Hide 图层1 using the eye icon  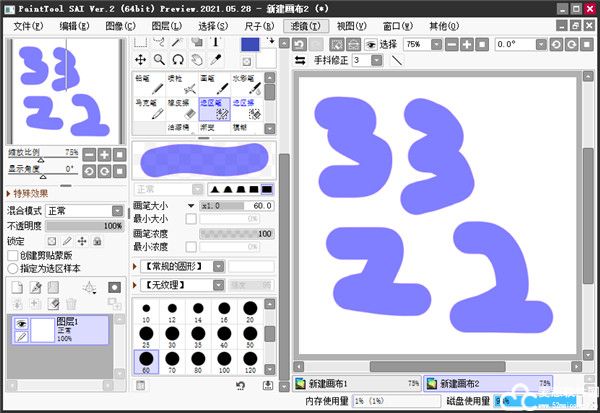click(19, 323)
